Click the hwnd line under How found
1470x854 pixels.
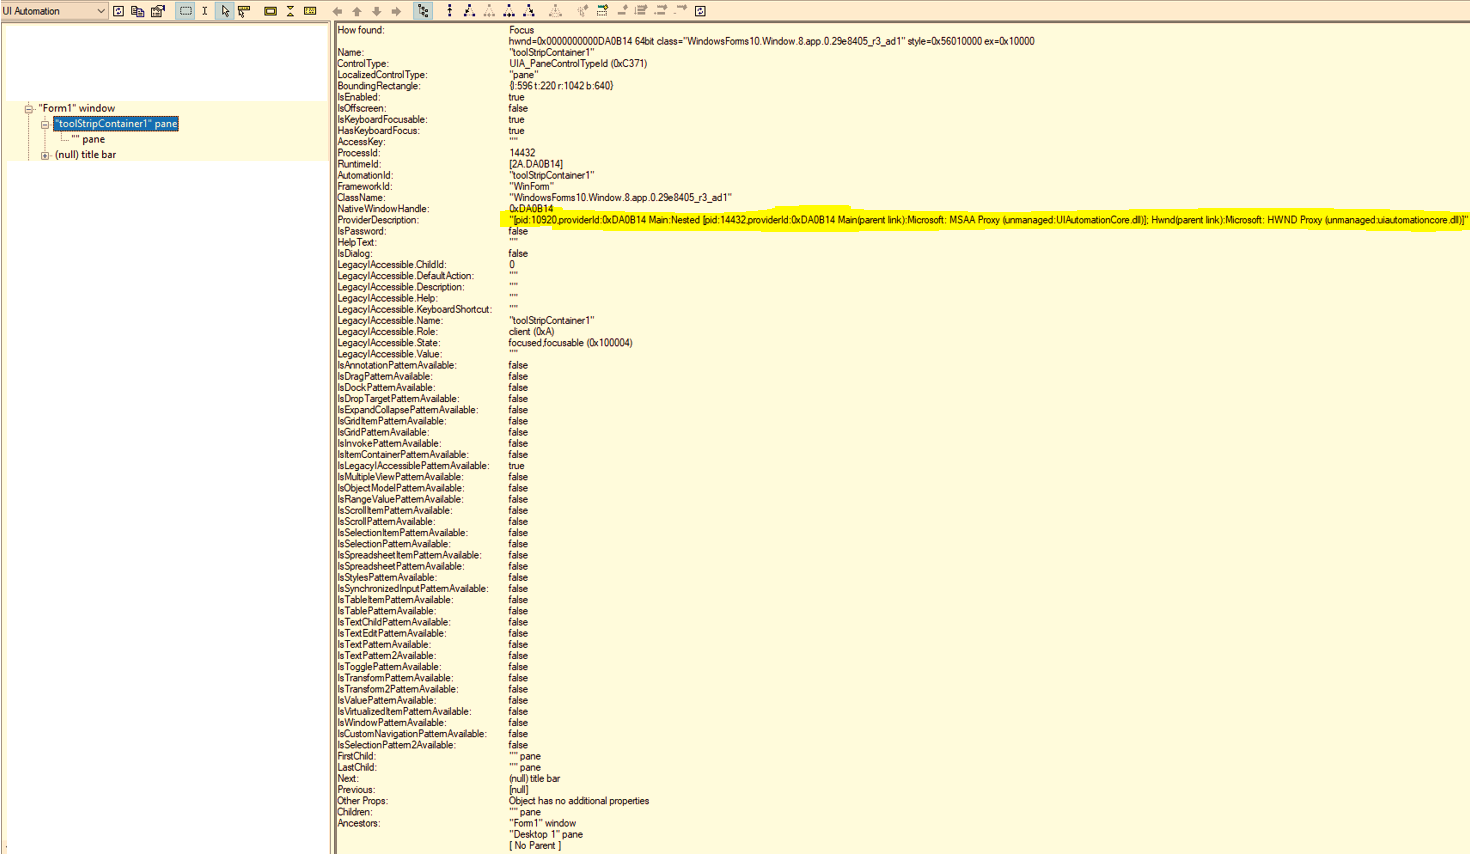pos(771,41)
